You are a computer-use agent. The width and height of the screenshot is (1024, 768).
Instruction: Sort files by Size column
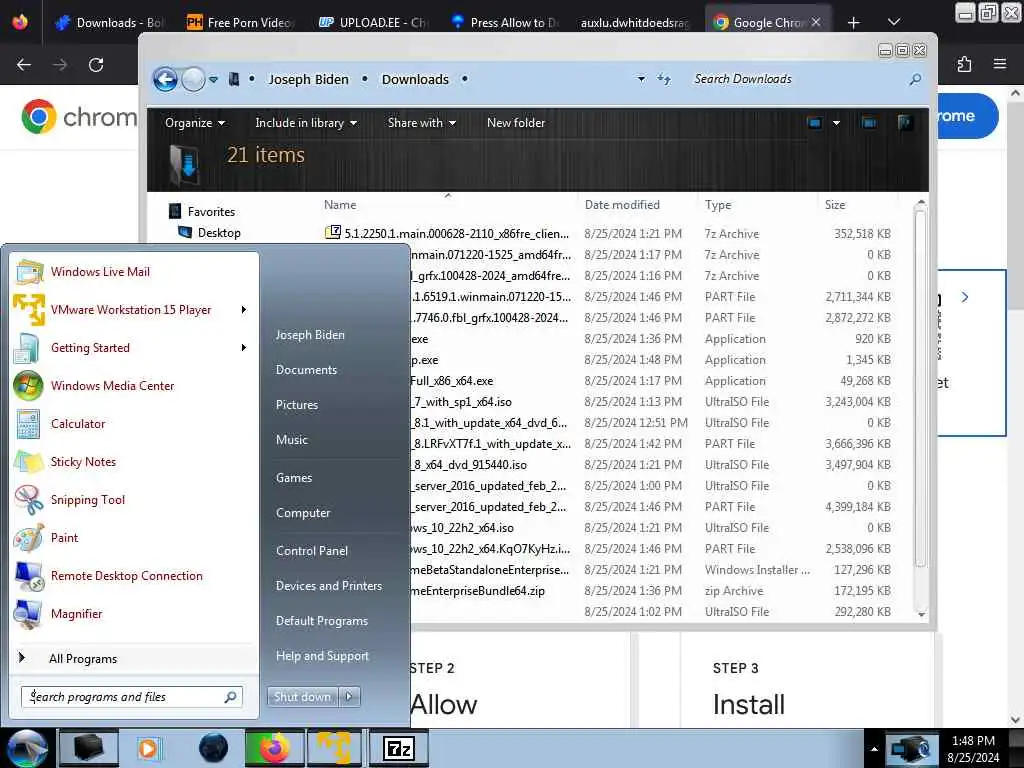tap(835, 205)
